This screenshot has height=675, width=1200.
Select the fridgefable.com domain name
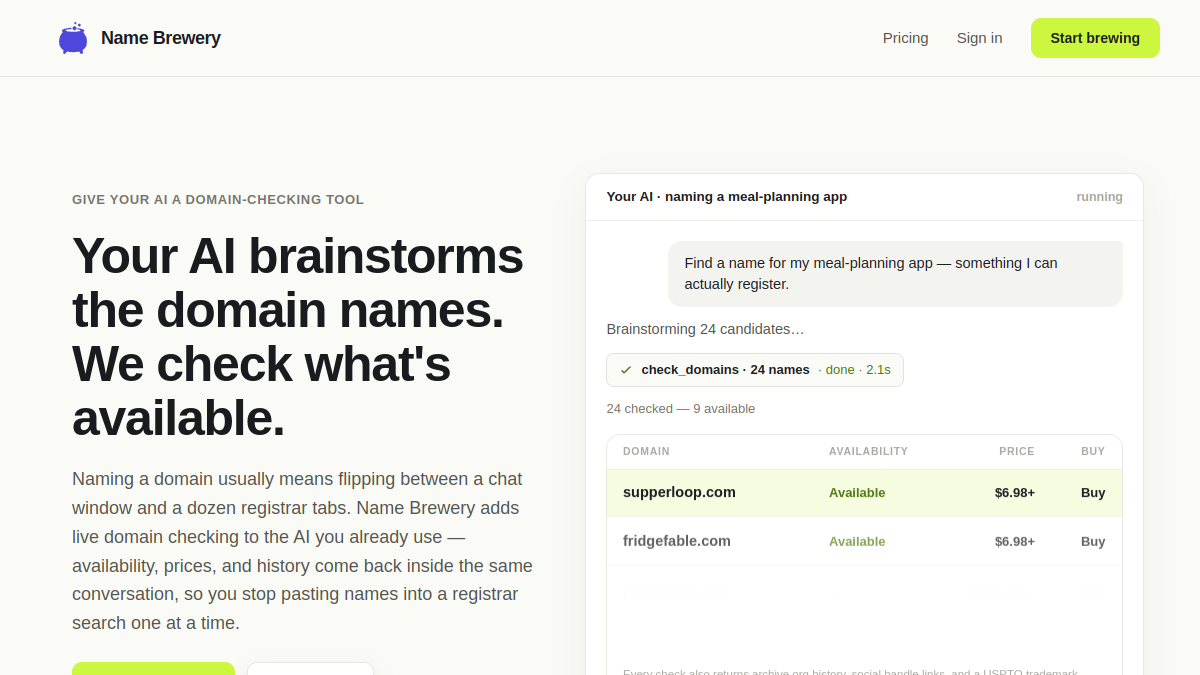tap(677, 541)
